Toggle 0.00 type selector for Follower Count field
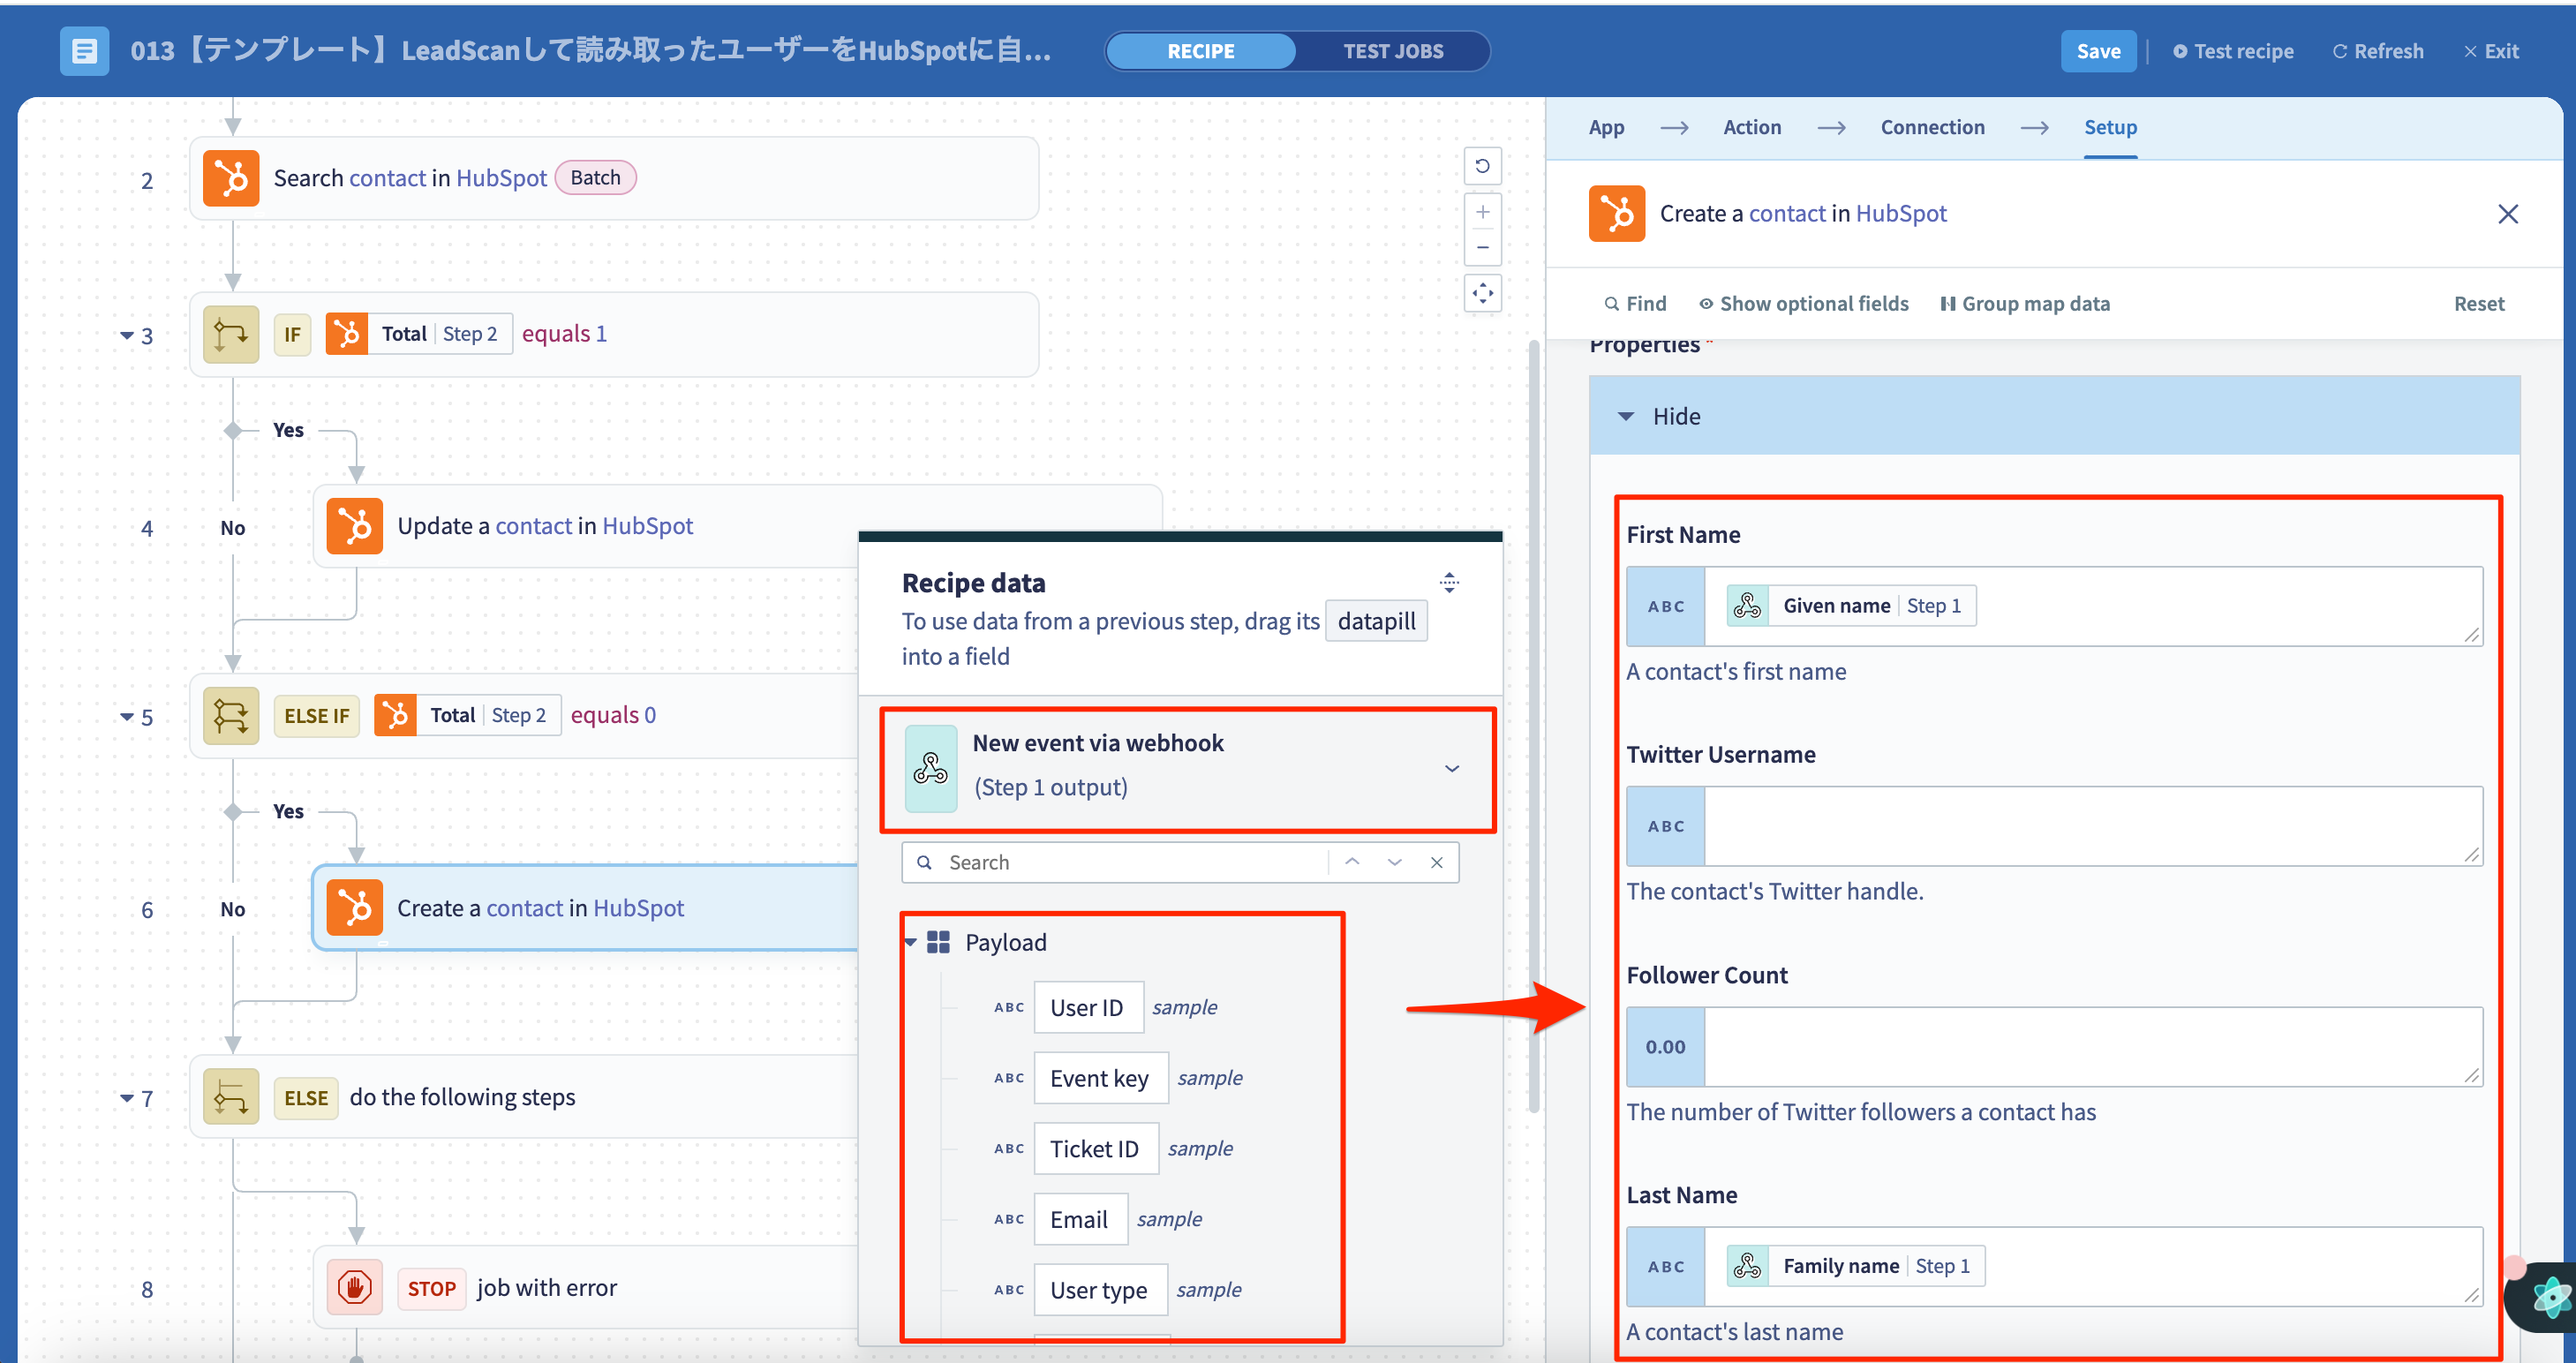2576x1363 pixels. (1666, 1047)
